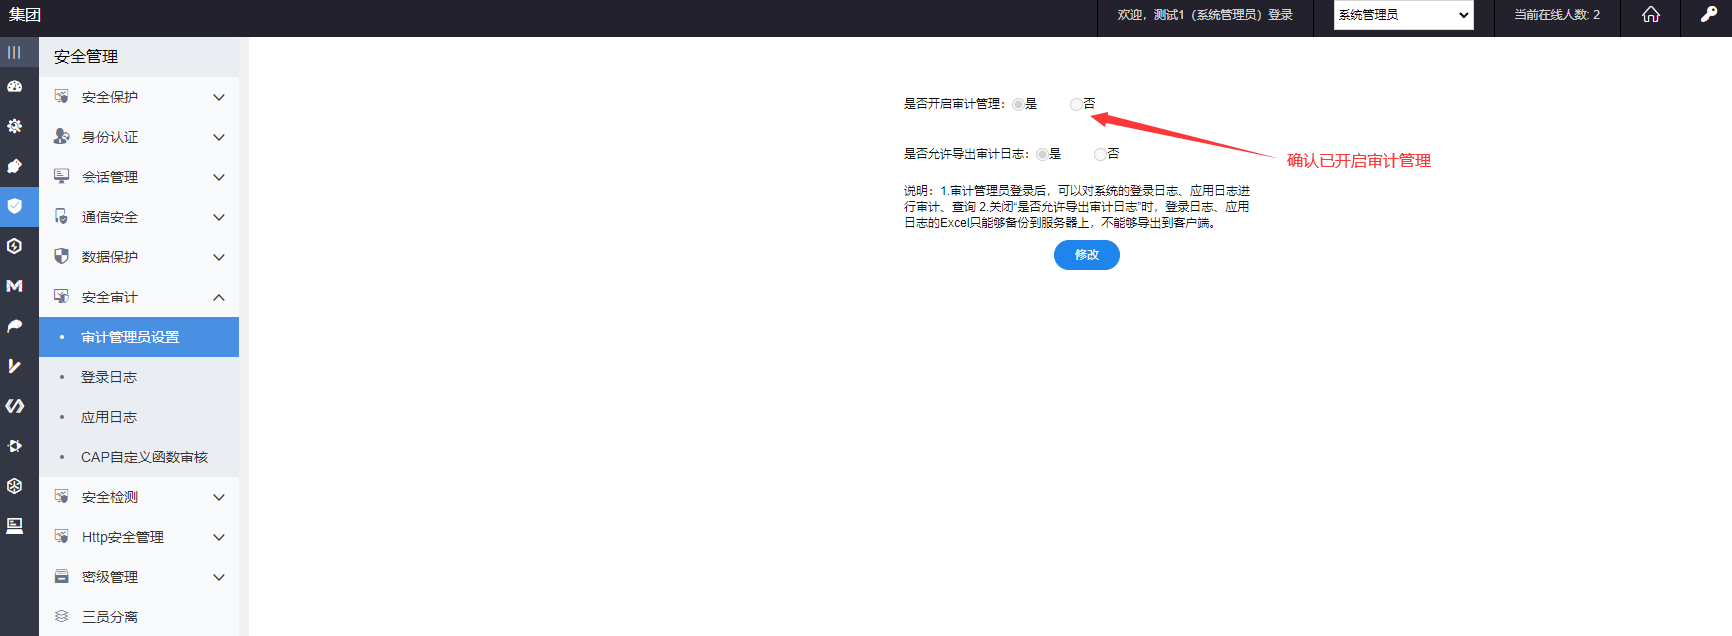Open CAP自定义函数审核 submenu item

point(139,457)
